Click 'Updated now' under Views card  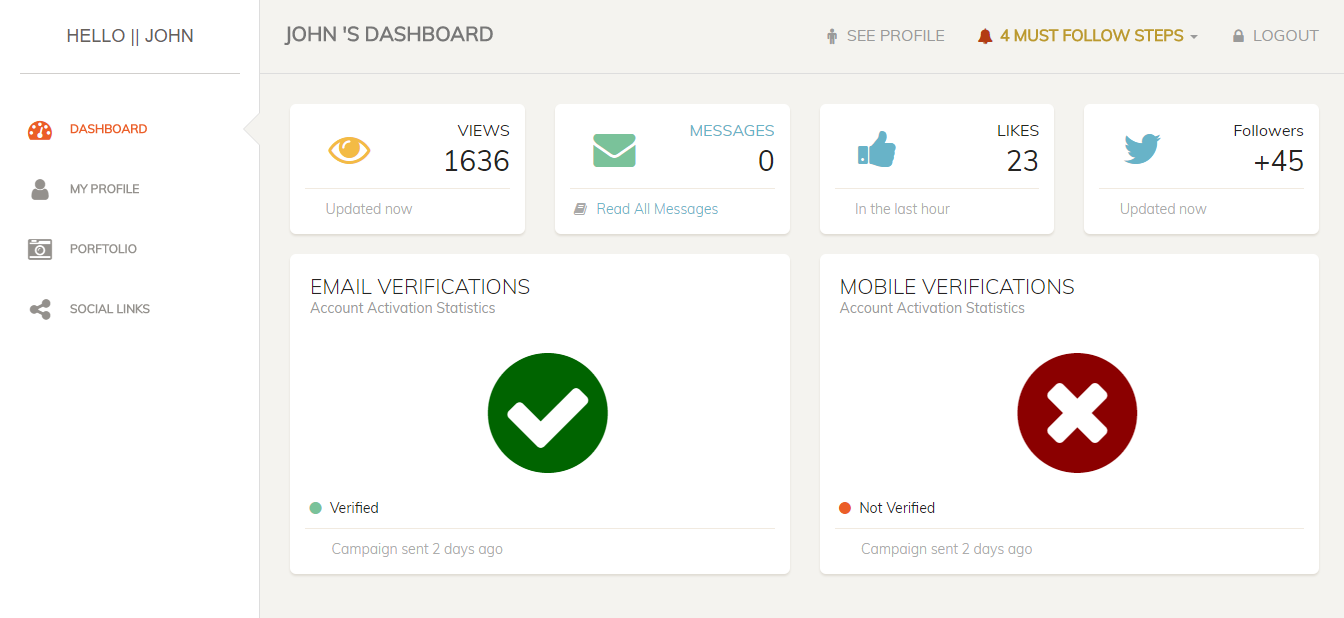click(369, 209)
